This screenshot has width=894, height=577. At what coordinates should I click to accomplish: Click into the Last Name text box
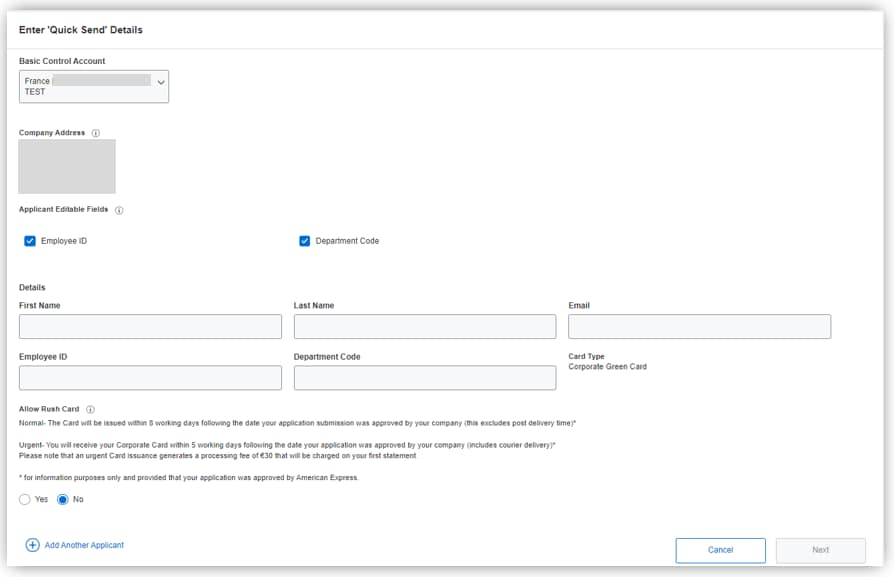425,327
